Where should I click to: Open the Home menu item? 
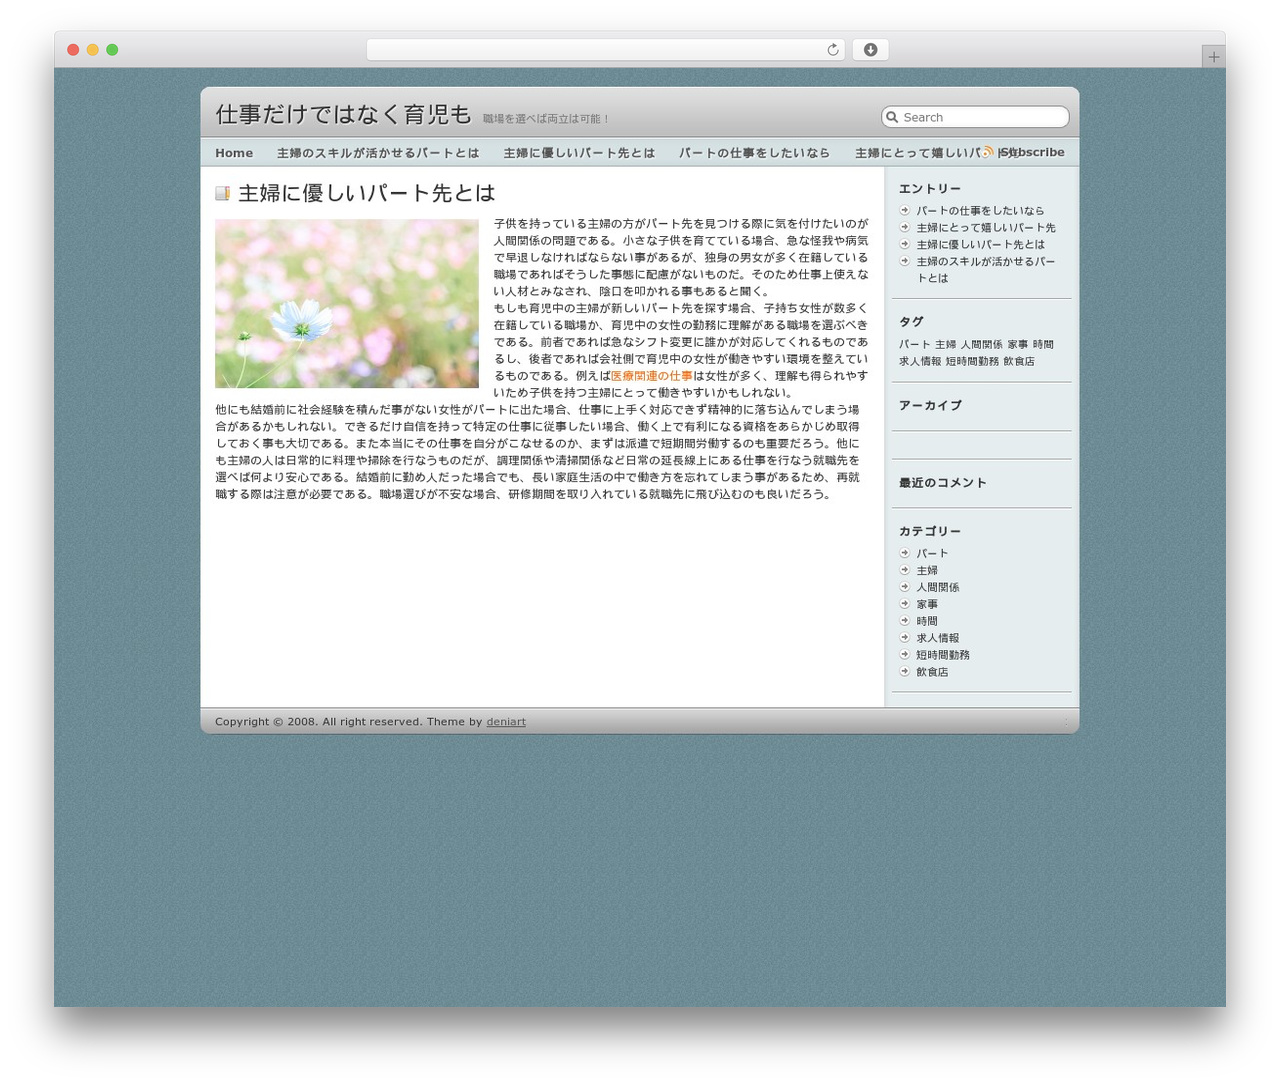(x=234, y=153)
